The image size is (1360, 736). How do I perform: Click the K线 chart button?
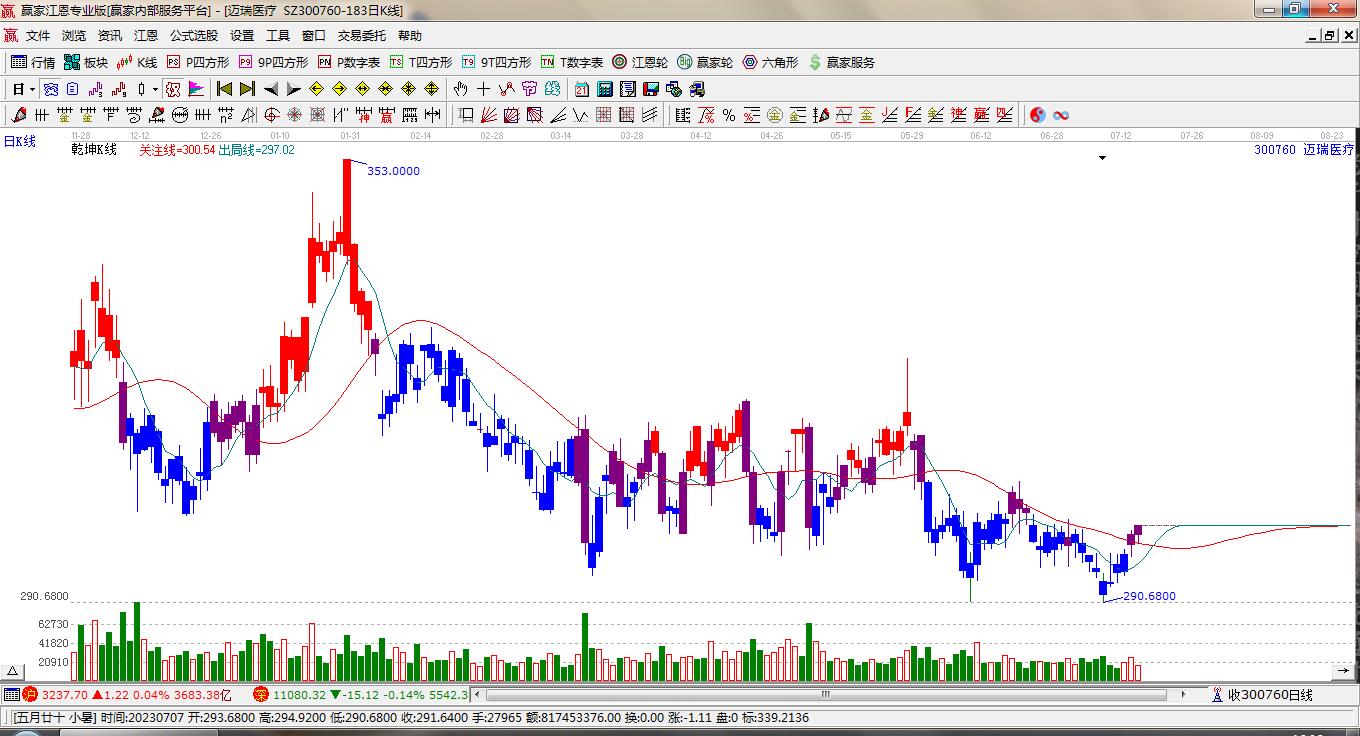pos(137,62)
